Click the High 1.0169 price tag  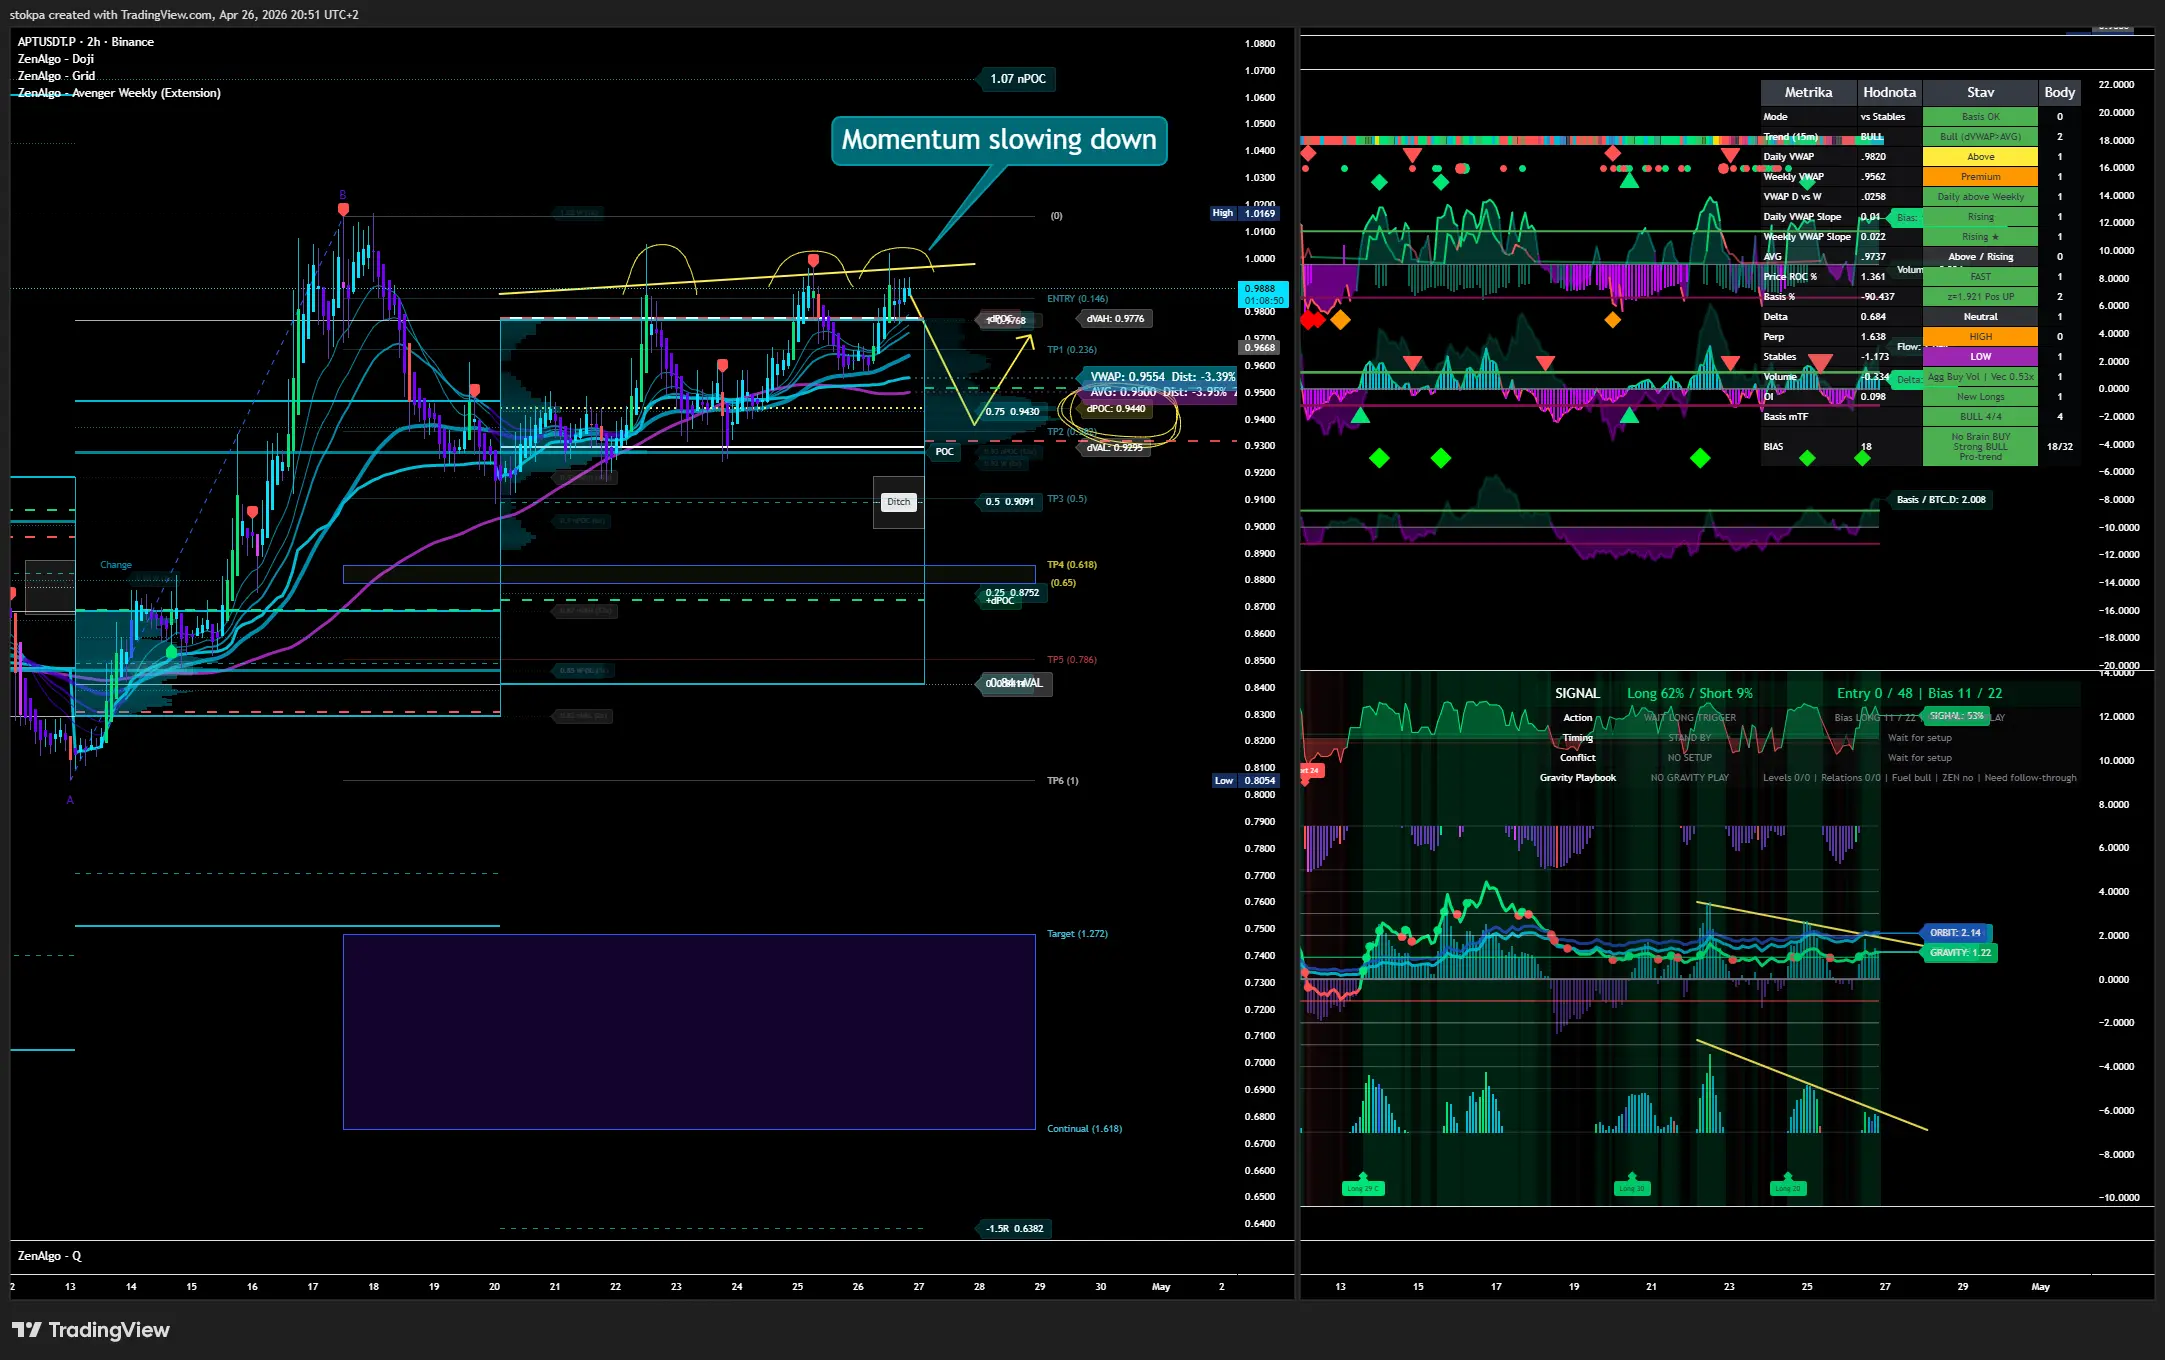point(1246,213)
